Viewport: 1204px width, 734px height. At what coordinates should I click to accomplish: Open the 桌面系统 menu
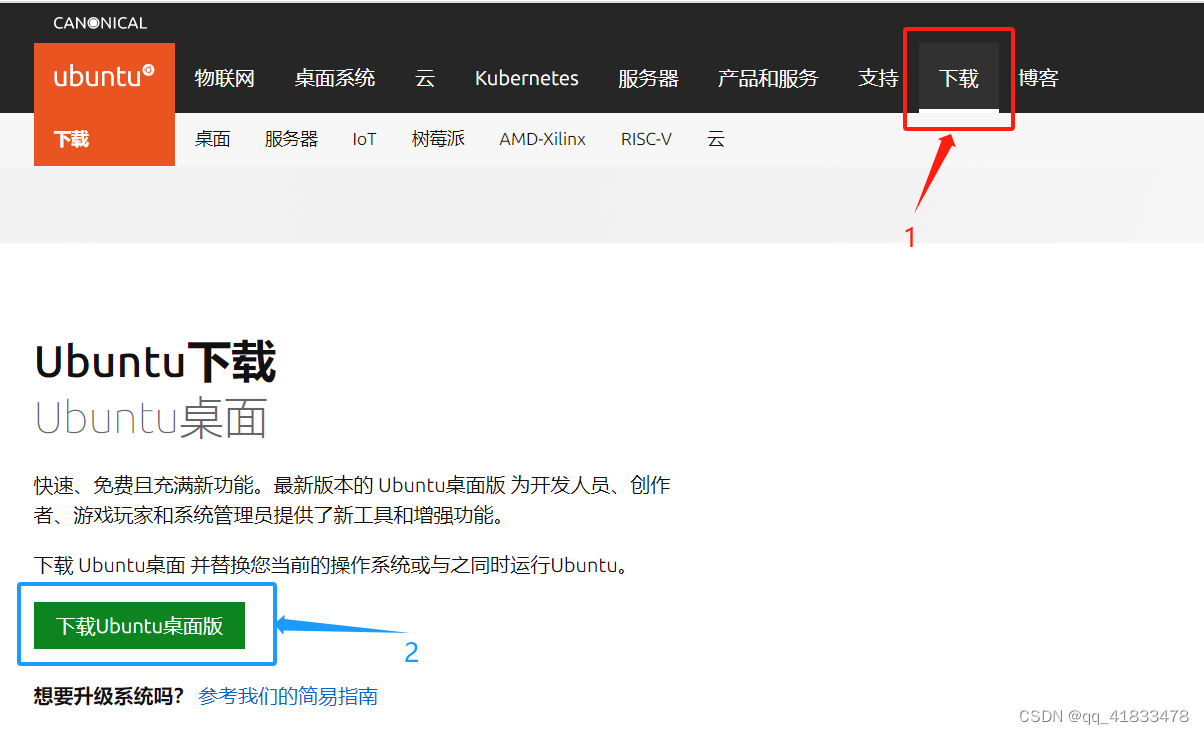pos(335,78)
